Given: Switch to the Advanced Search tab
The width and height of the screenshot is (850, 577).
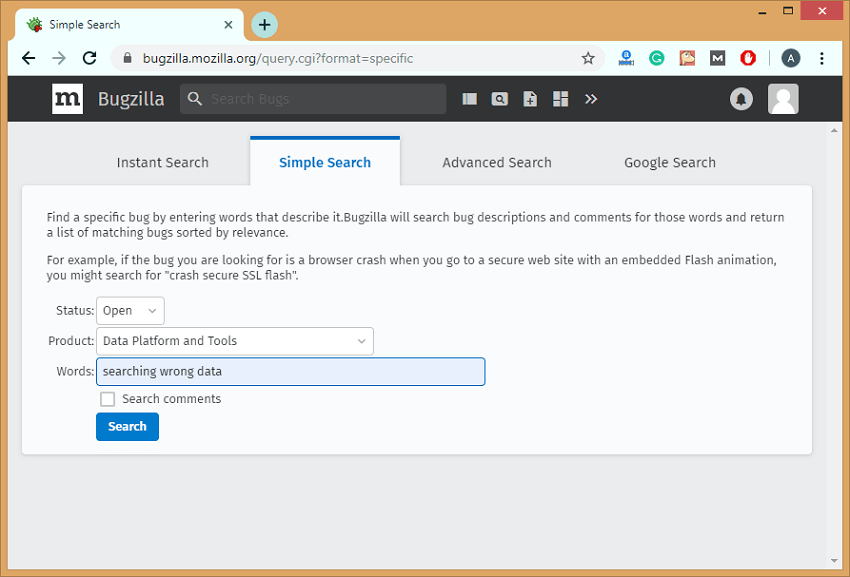Looking at the screenshot, I should [497, 163].
